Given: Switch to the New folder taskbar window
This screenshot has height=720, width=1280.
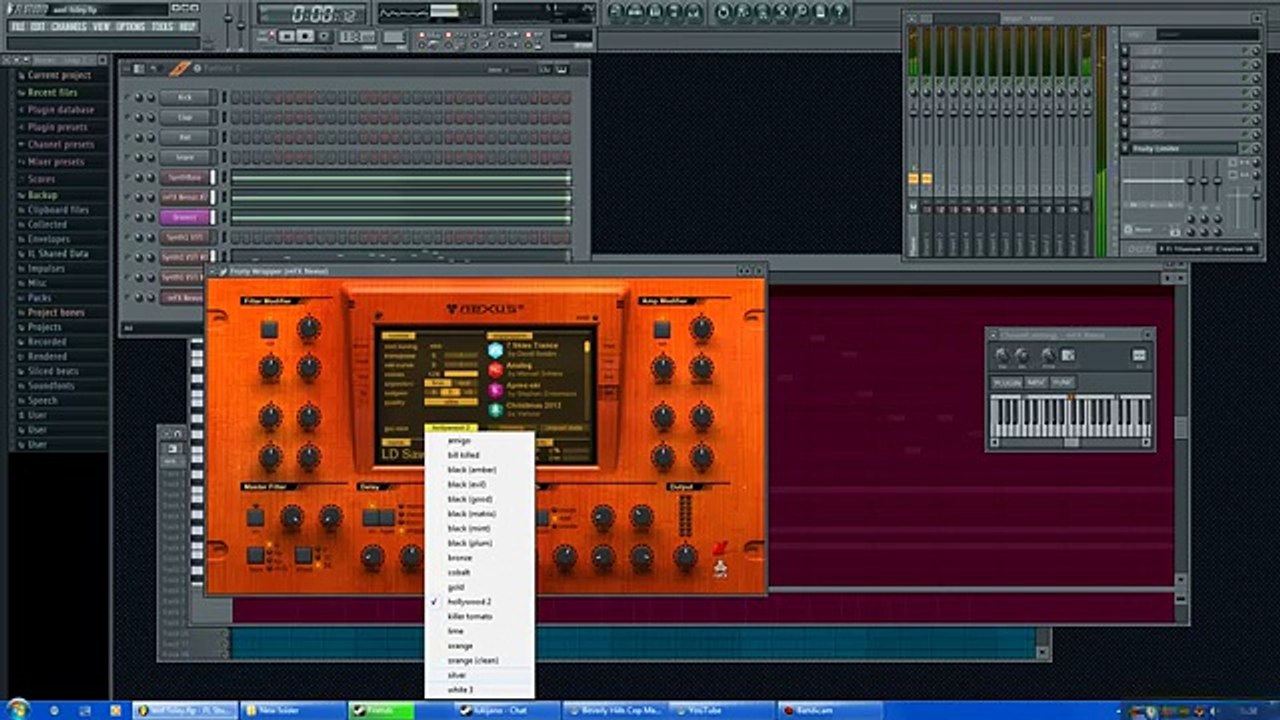Looking at the screenshot, I should (x=288, y=710).
